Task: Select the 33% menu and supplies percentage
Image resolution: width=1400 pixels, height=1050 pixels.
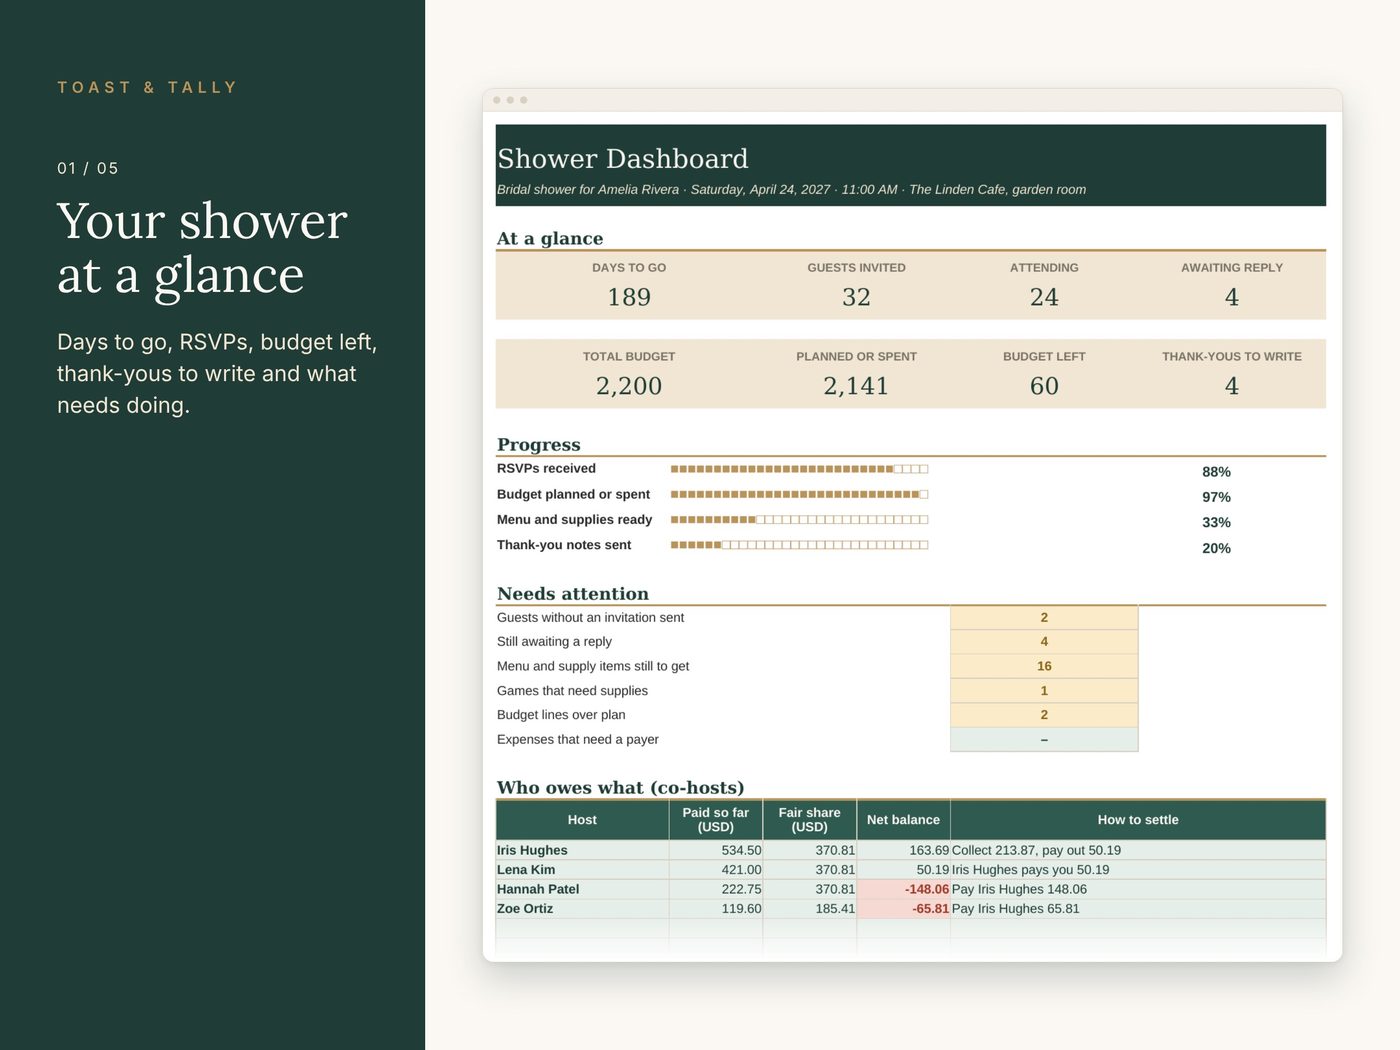Action: [1216, 522]
